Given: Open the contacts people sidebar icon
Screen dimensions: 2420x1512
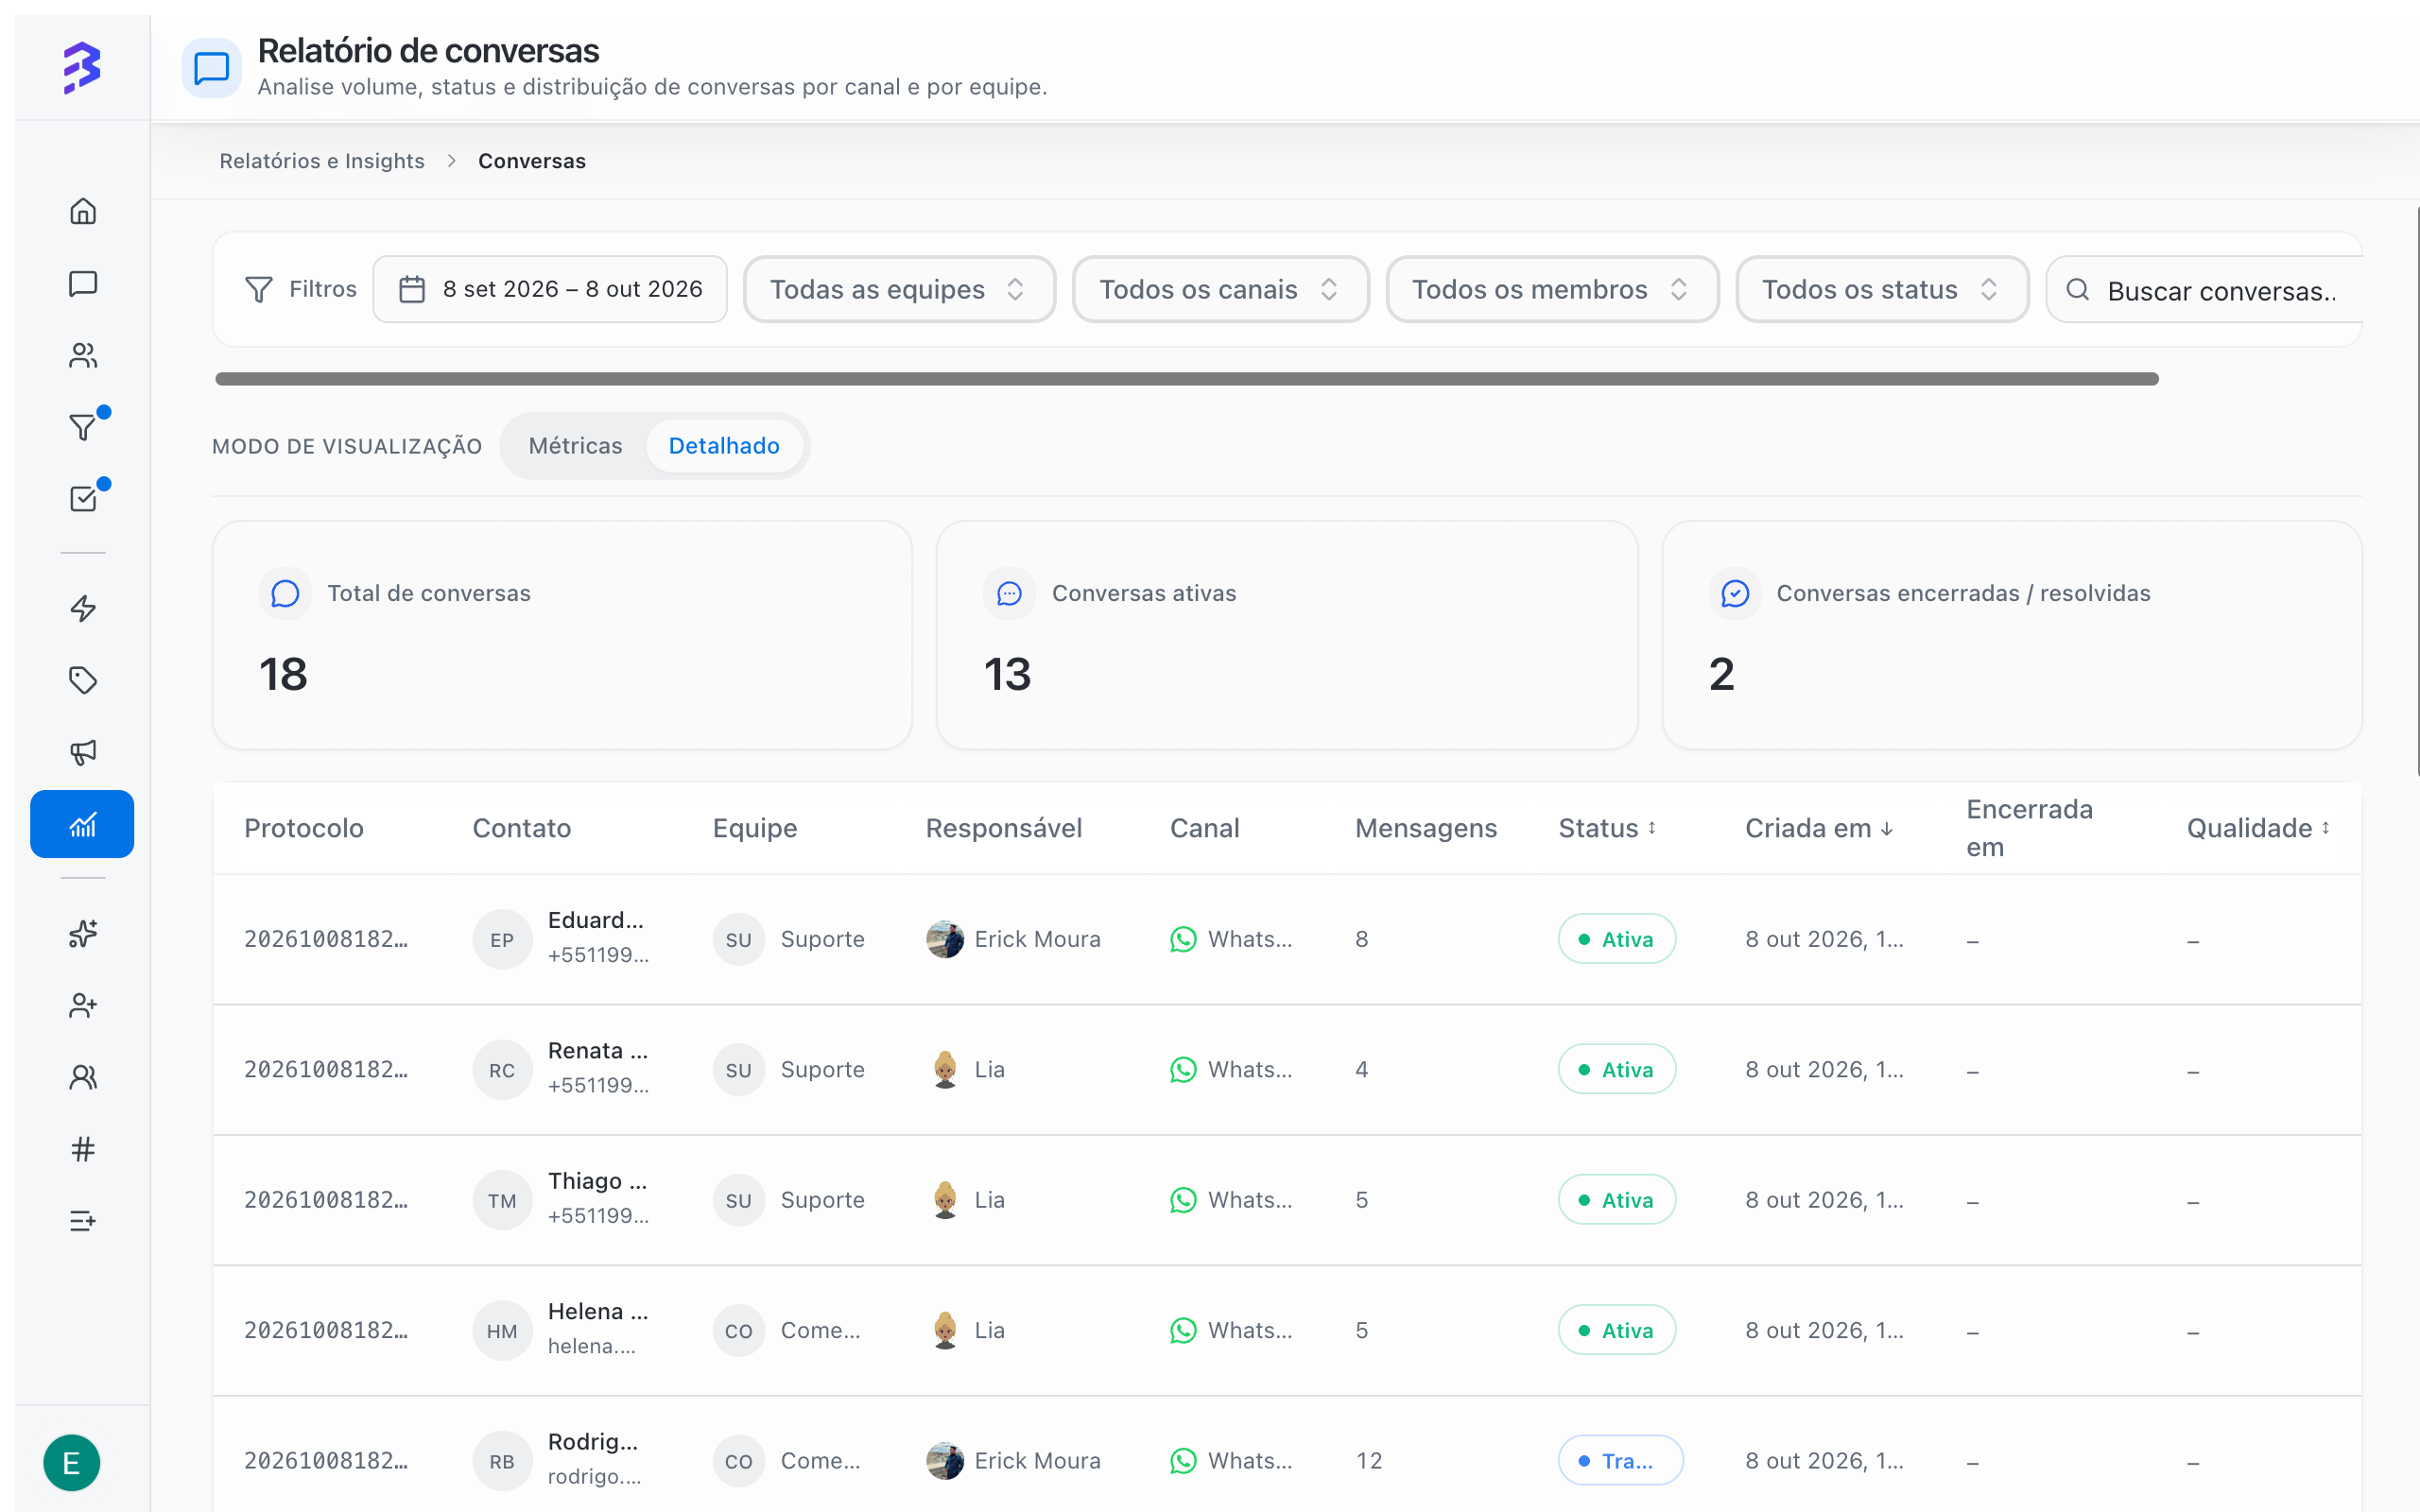Looking at the screenshot, I should coord(83,355).
